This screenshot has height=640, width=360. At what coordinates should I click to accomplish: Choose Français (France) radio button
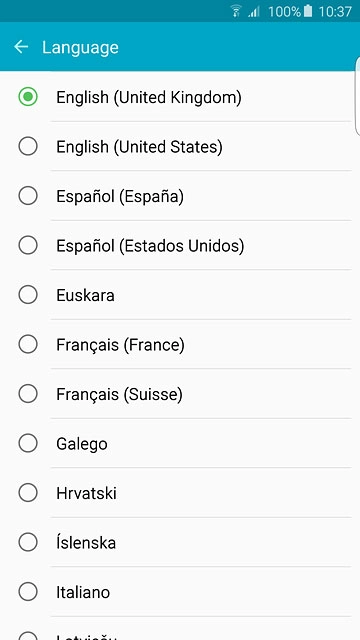tap(28, 344)
